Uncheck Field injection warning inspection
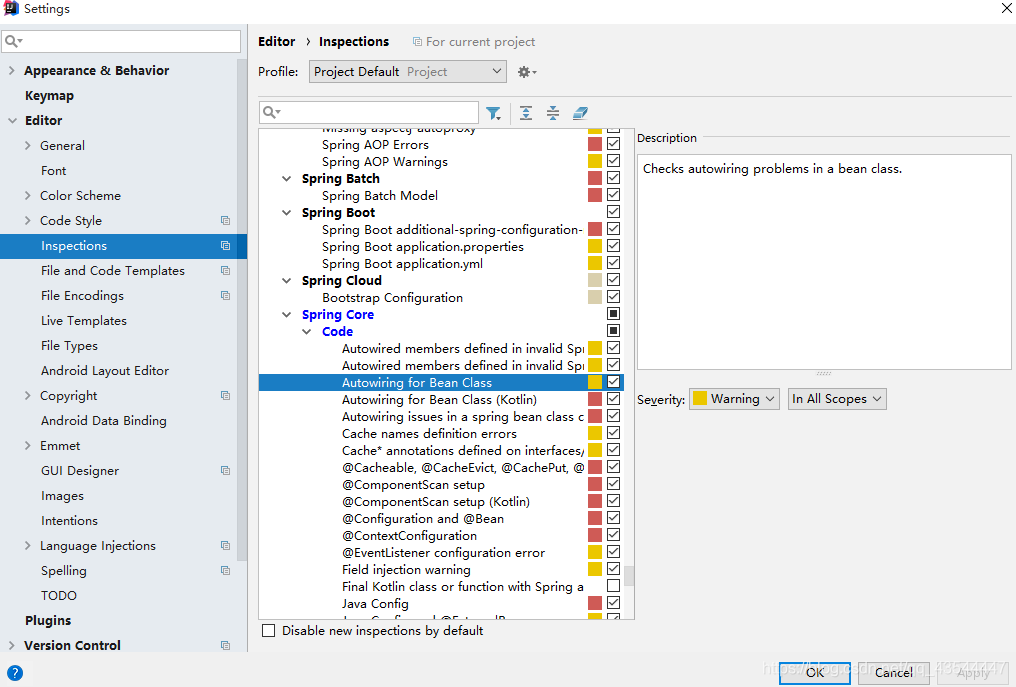Screen dimensions: 1016x687 tap(614, 569)
